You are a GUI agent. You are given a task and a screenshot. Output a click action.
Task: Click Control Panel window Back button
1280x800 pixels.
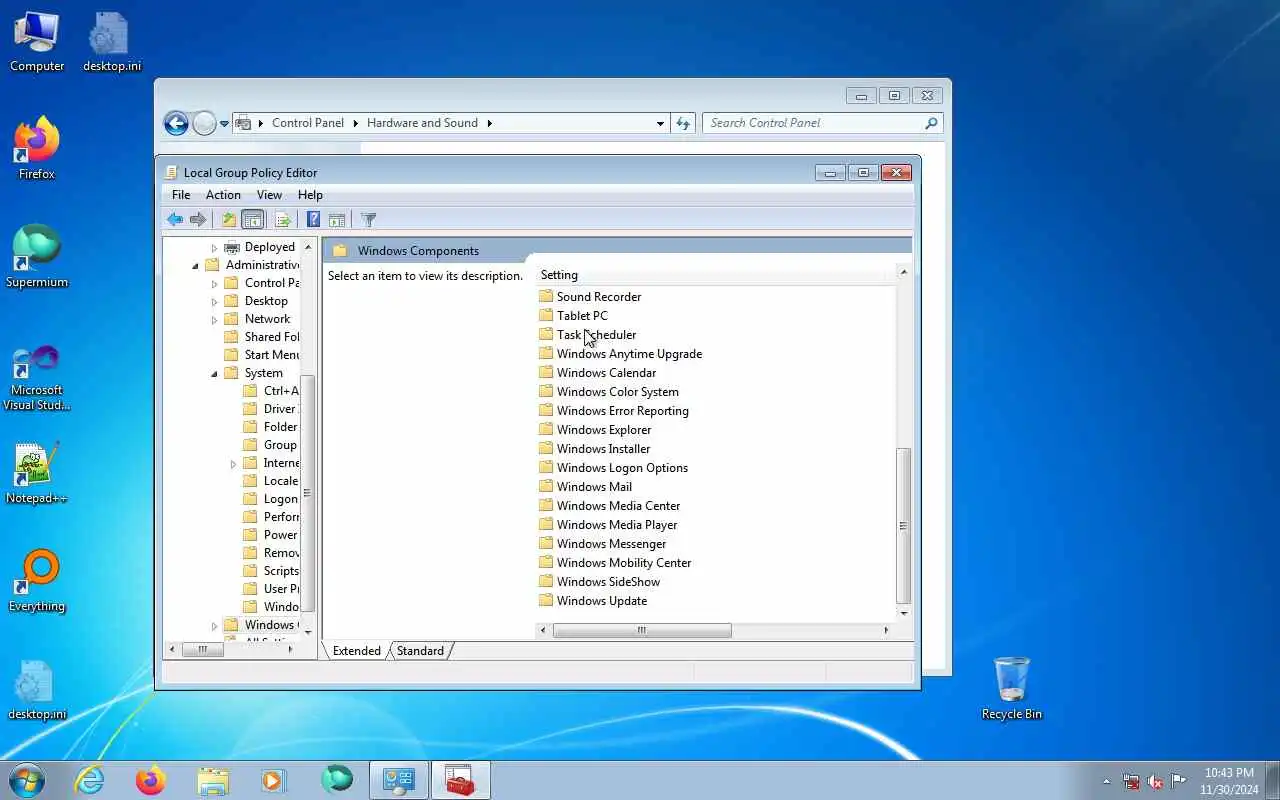[x=176, y=123]
